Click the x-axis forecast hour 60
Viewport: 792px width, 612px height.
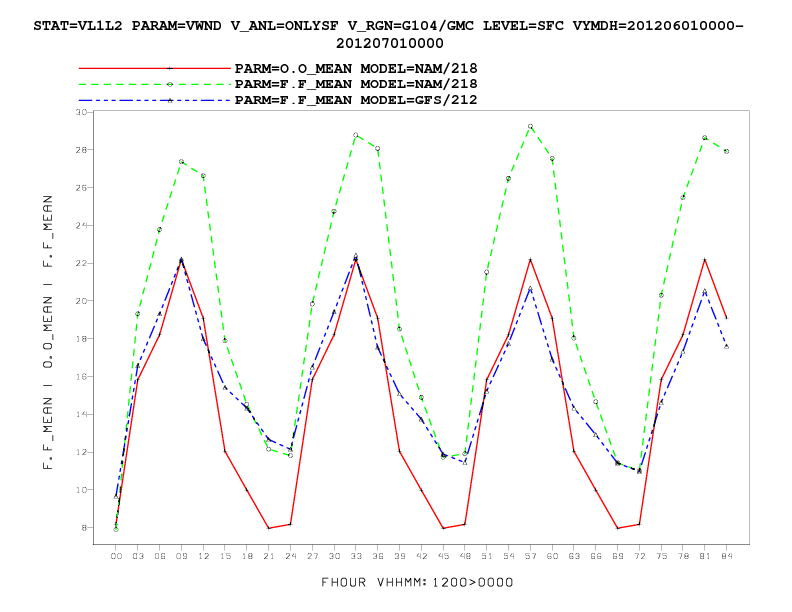552,556
